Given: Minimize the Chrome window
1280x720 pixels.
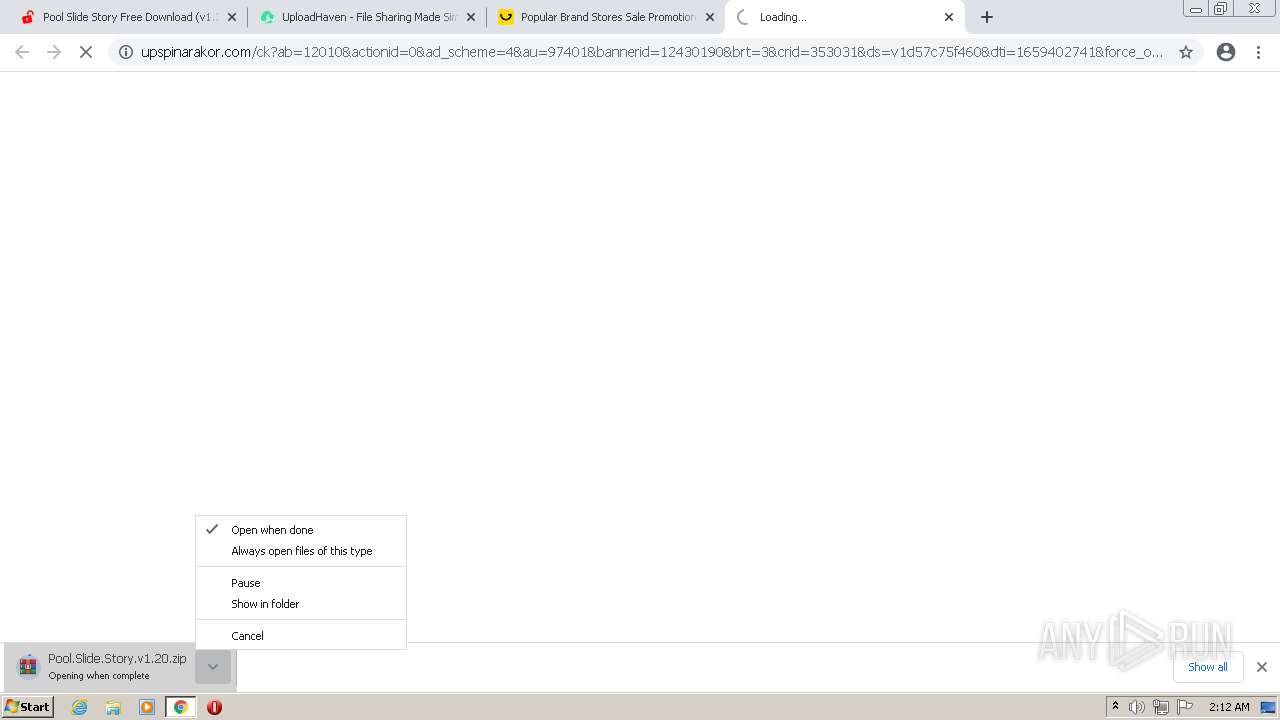Looking at the screenshot, I should [x=1196, y=9].
